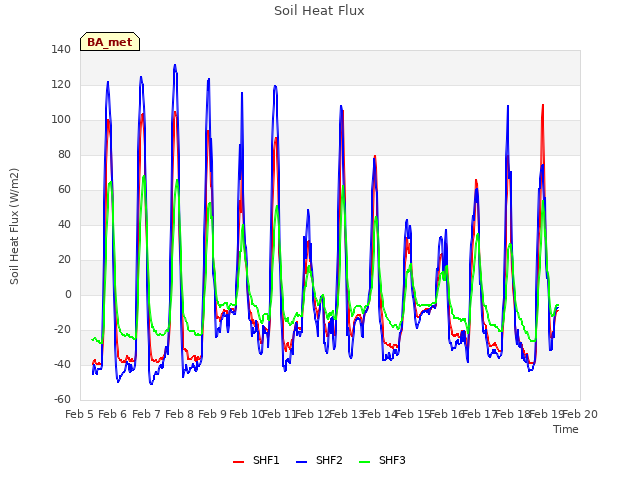Click the Feb 9 x-axis tick label
Viewport: 640px width, 480px height.
click(x=213, y=414)
